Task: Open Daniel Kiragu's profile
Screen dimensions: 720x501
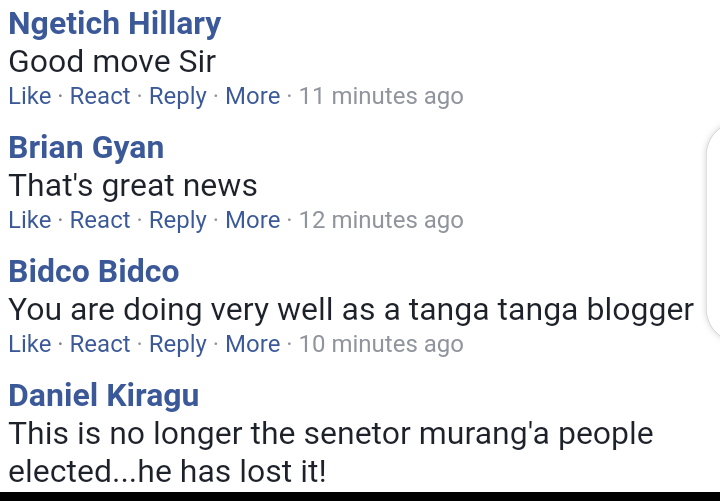Action: tap(104, 395)
